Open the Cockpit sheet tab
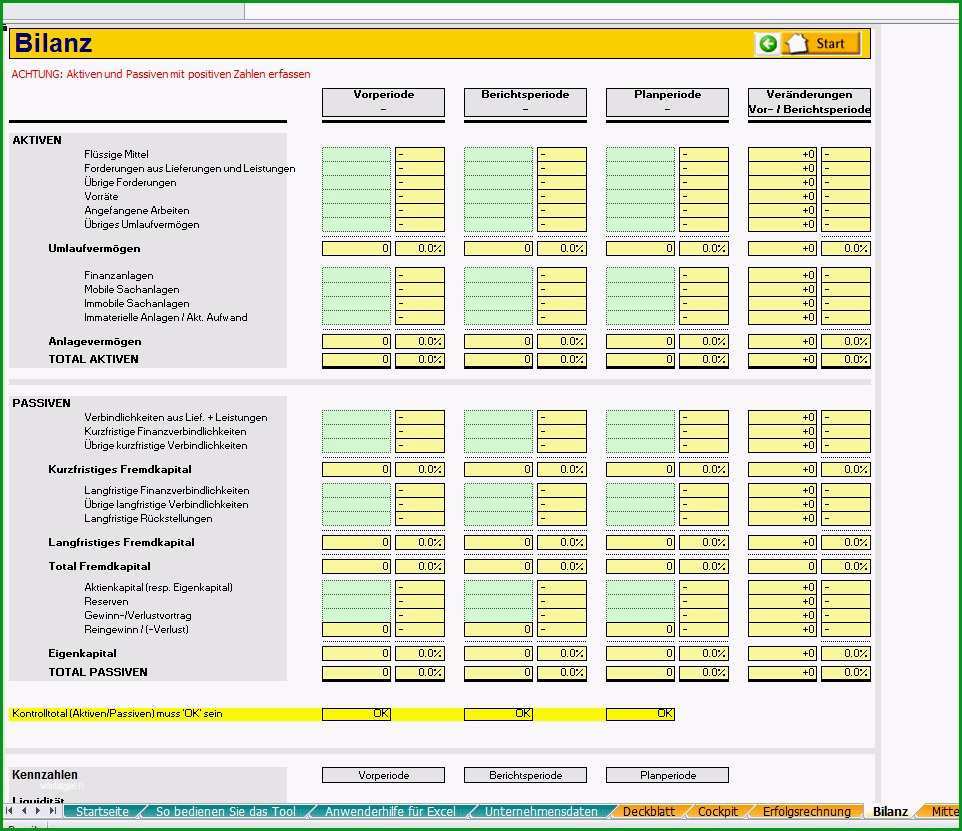 [x=718, y=811]
